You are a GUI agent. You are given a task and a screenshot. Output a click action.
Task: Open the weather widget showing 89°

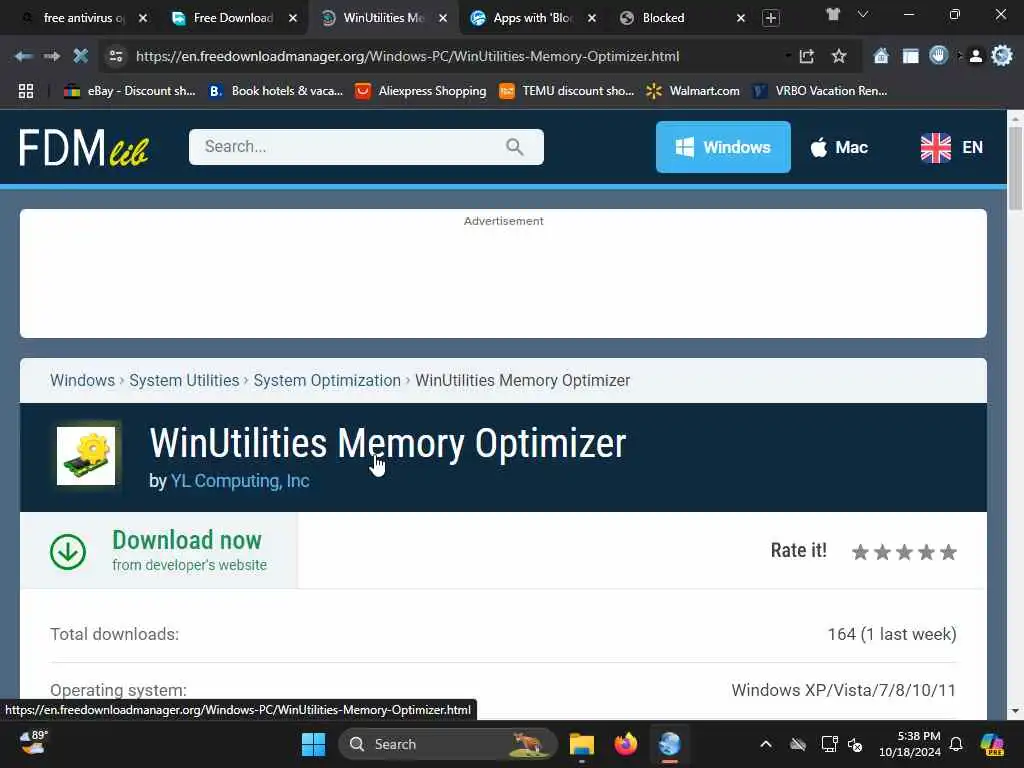[33, 743]
